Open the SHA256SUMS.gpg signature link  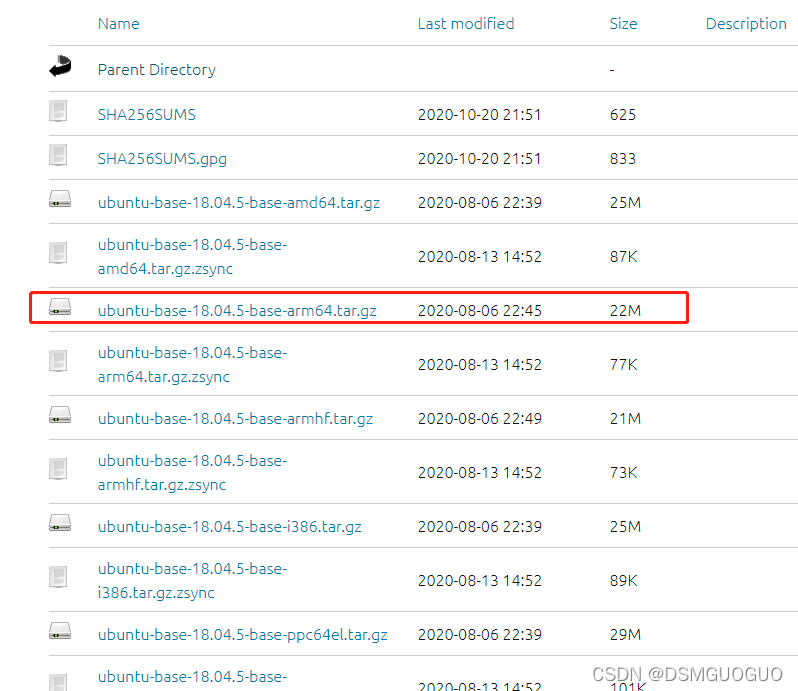[162, 159]
